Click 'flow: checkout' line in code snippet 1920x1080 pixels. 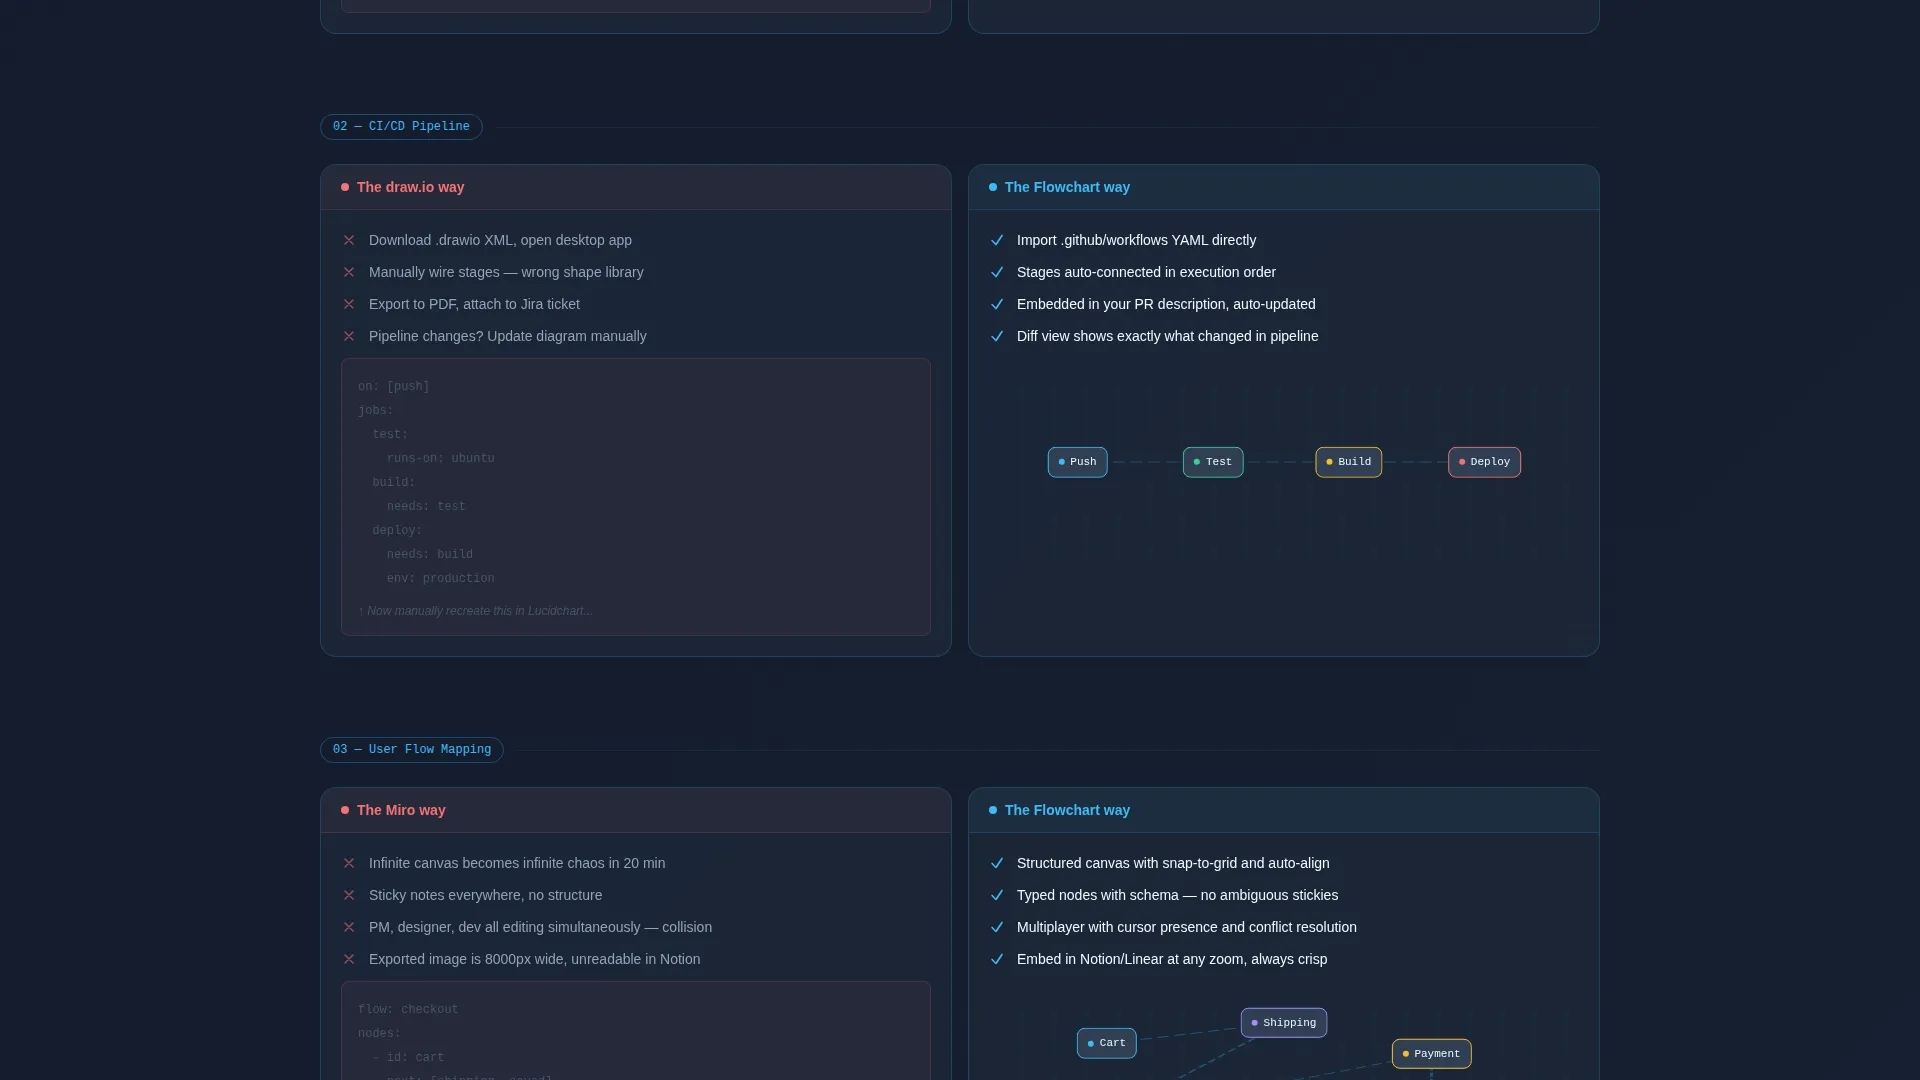(408, 1010)
